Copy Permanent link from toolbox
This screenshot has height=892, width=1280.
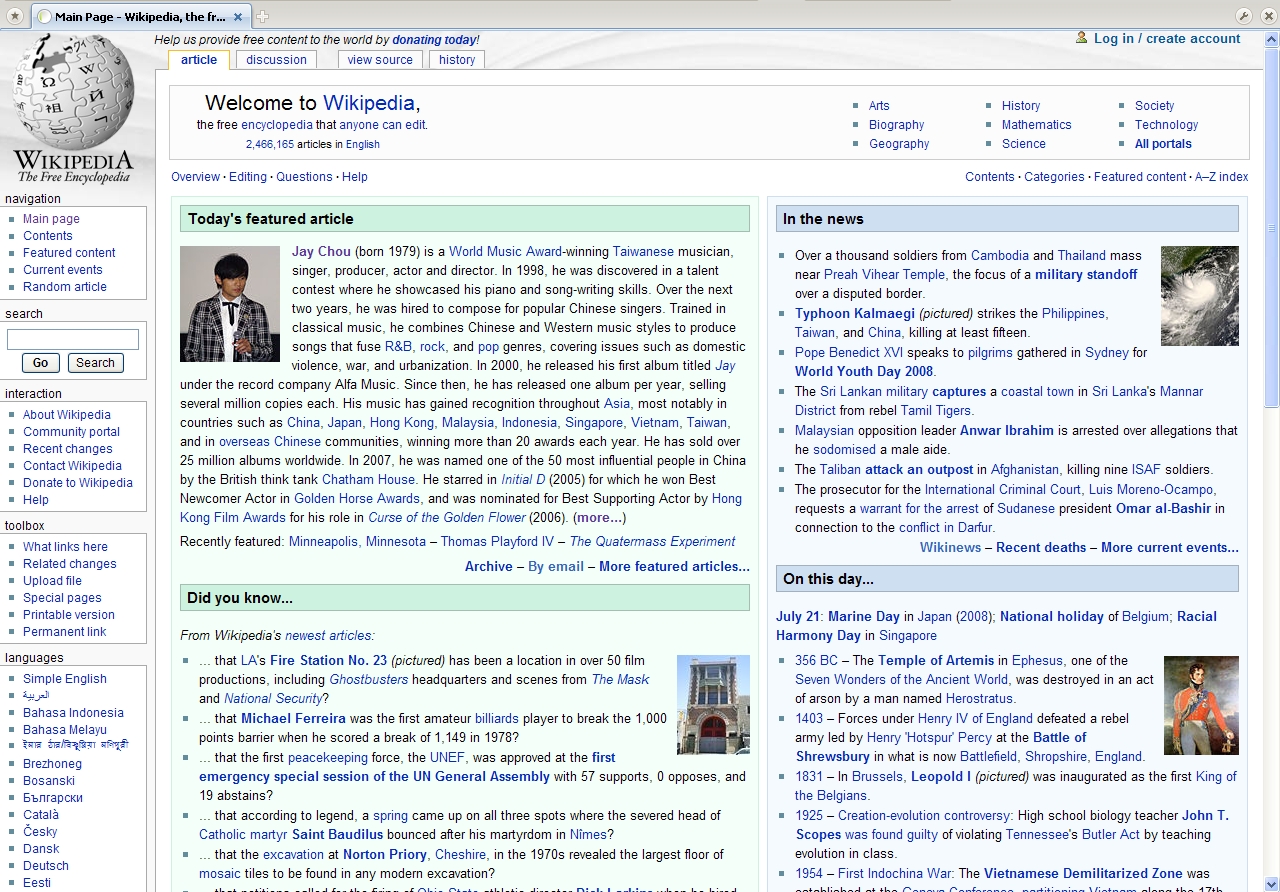(65, 632)
